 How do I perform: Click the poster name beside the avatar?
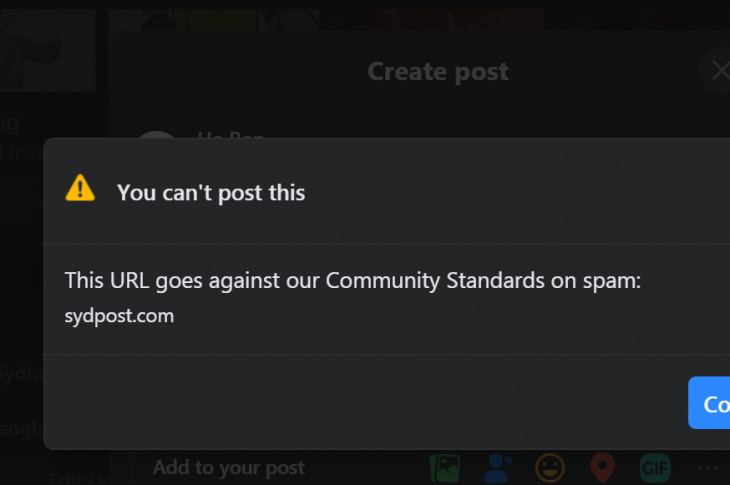pyautogui.click(x=231, y=135)
